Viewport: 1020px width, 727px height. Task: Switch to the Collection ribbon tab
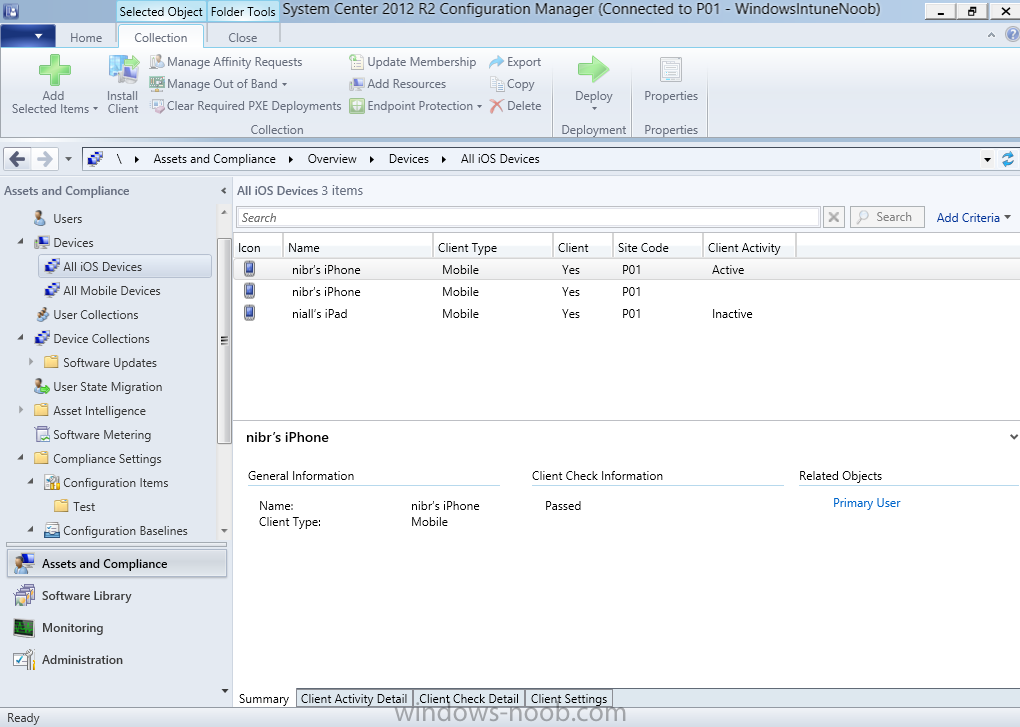161,38
